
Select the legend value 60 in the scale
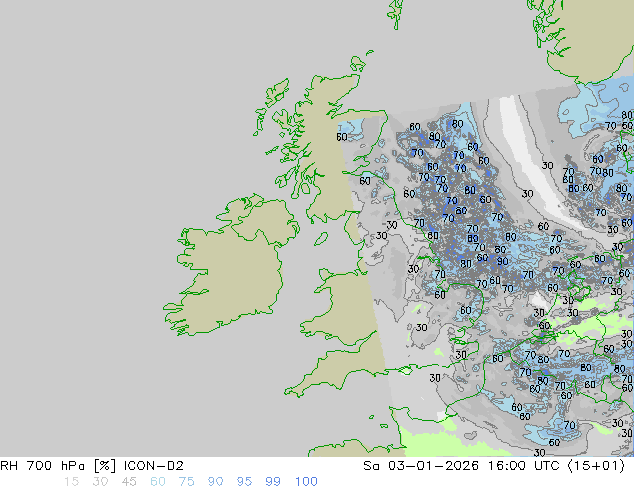coord(158,482)
